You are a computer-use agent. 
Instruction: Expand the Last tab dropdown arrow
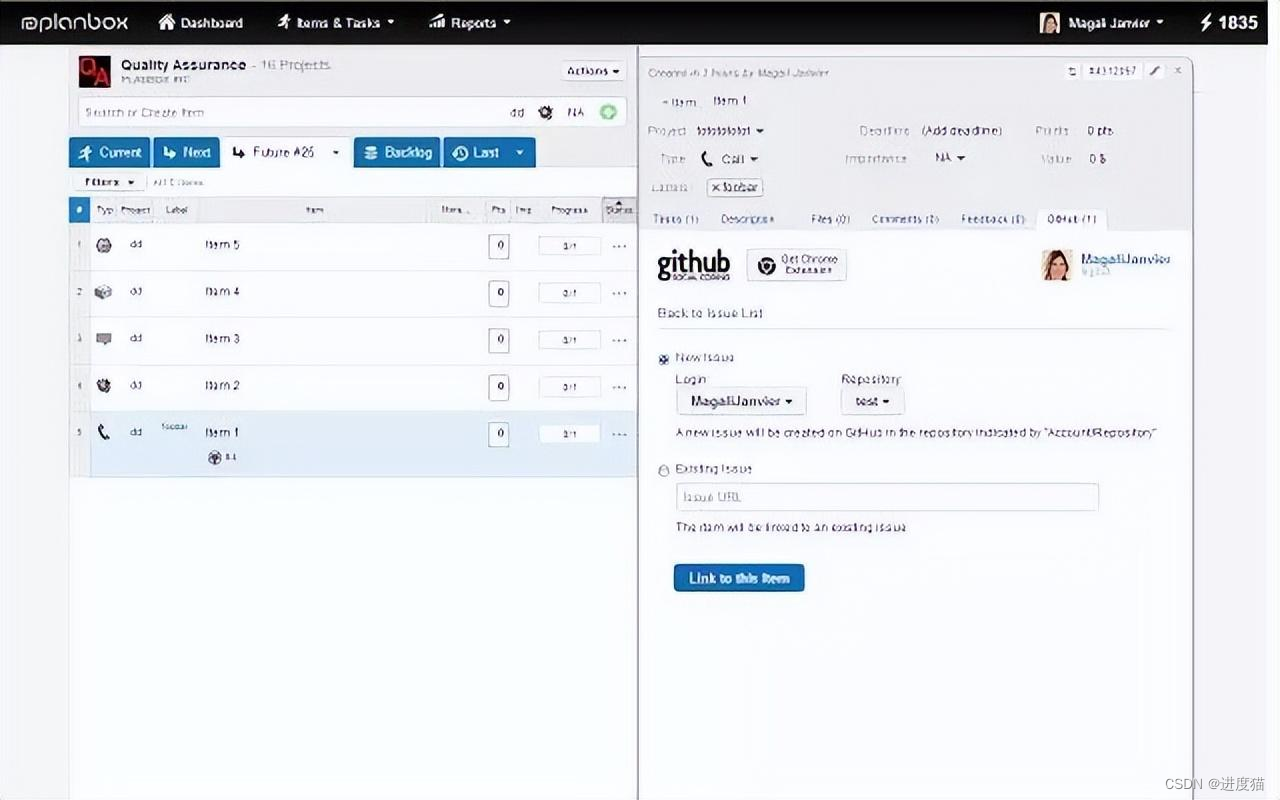click(520, 152)
